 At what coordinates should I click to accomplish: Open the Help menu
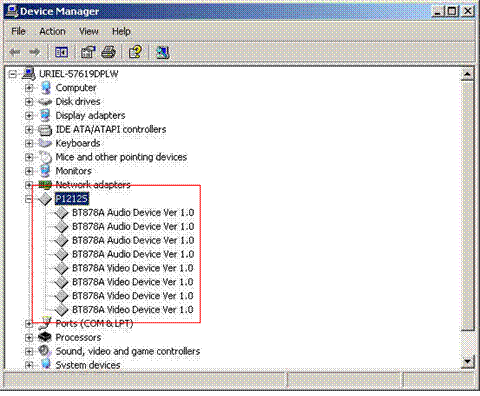[x=121, y=31]
